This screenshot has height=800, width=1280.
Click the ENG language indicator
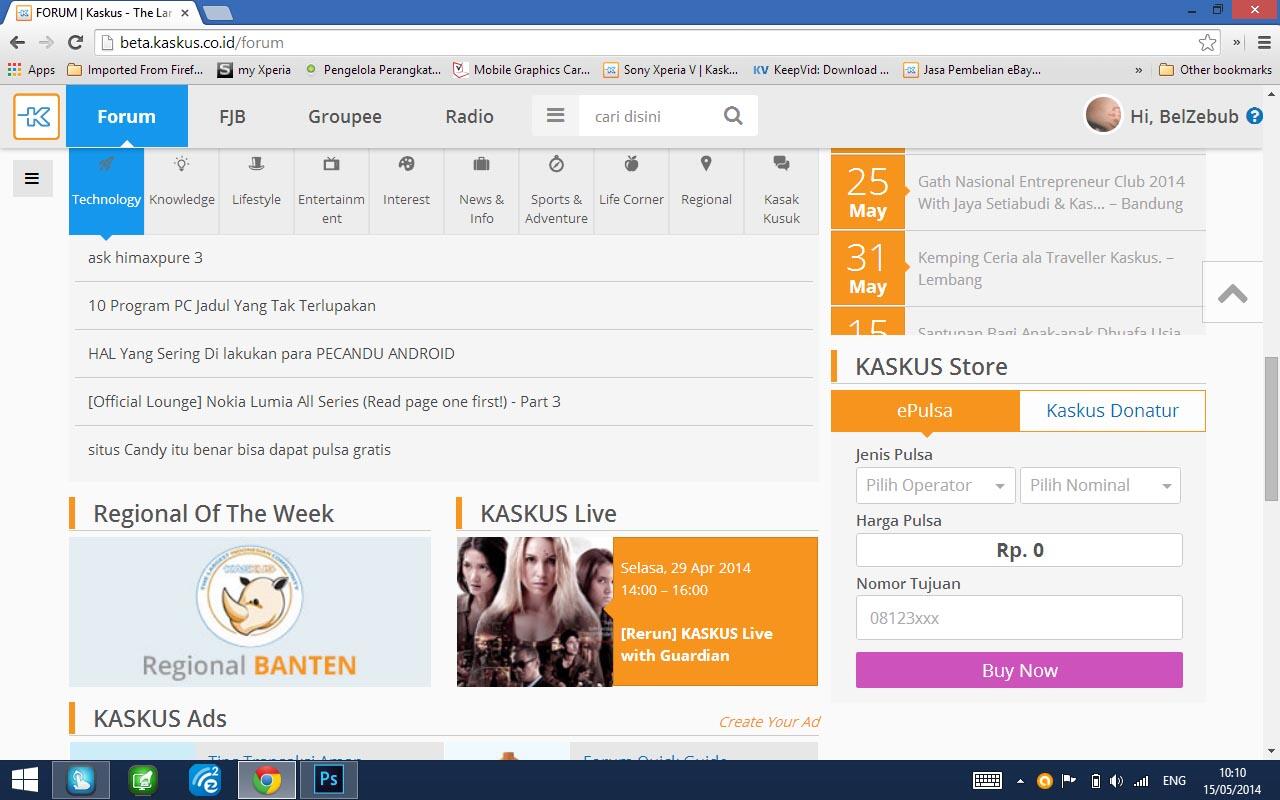pyautogui.click(x=1174, y=781)
